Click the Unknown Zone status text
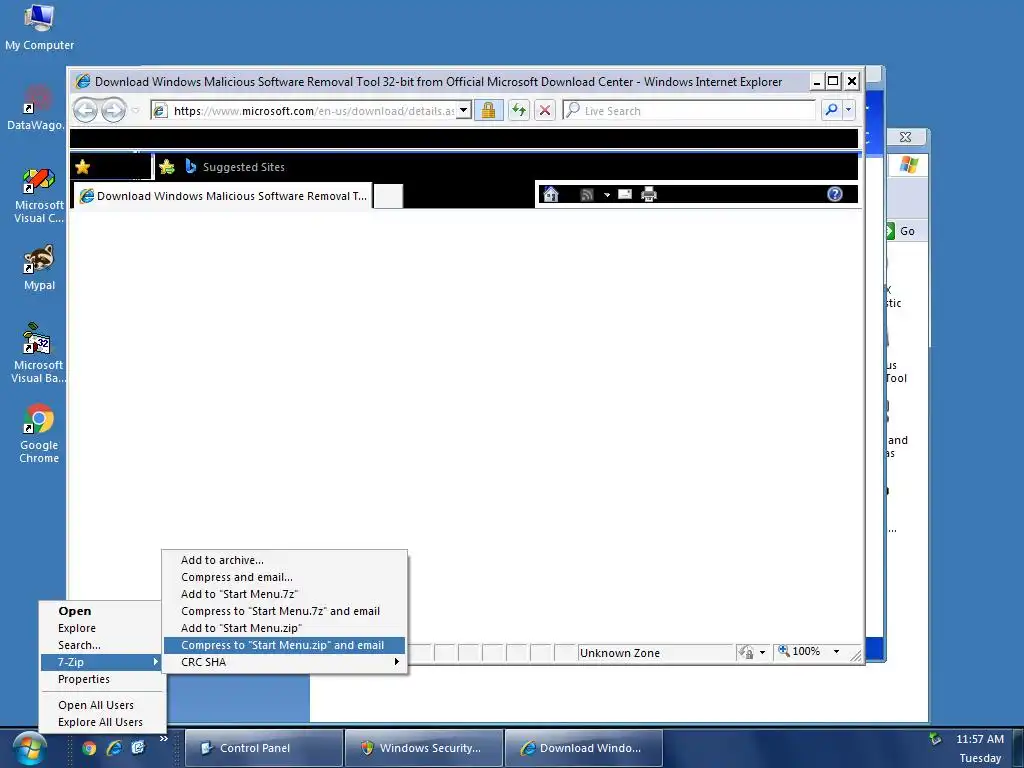Screen dimensions: 1024x768 tap(620, 653)
